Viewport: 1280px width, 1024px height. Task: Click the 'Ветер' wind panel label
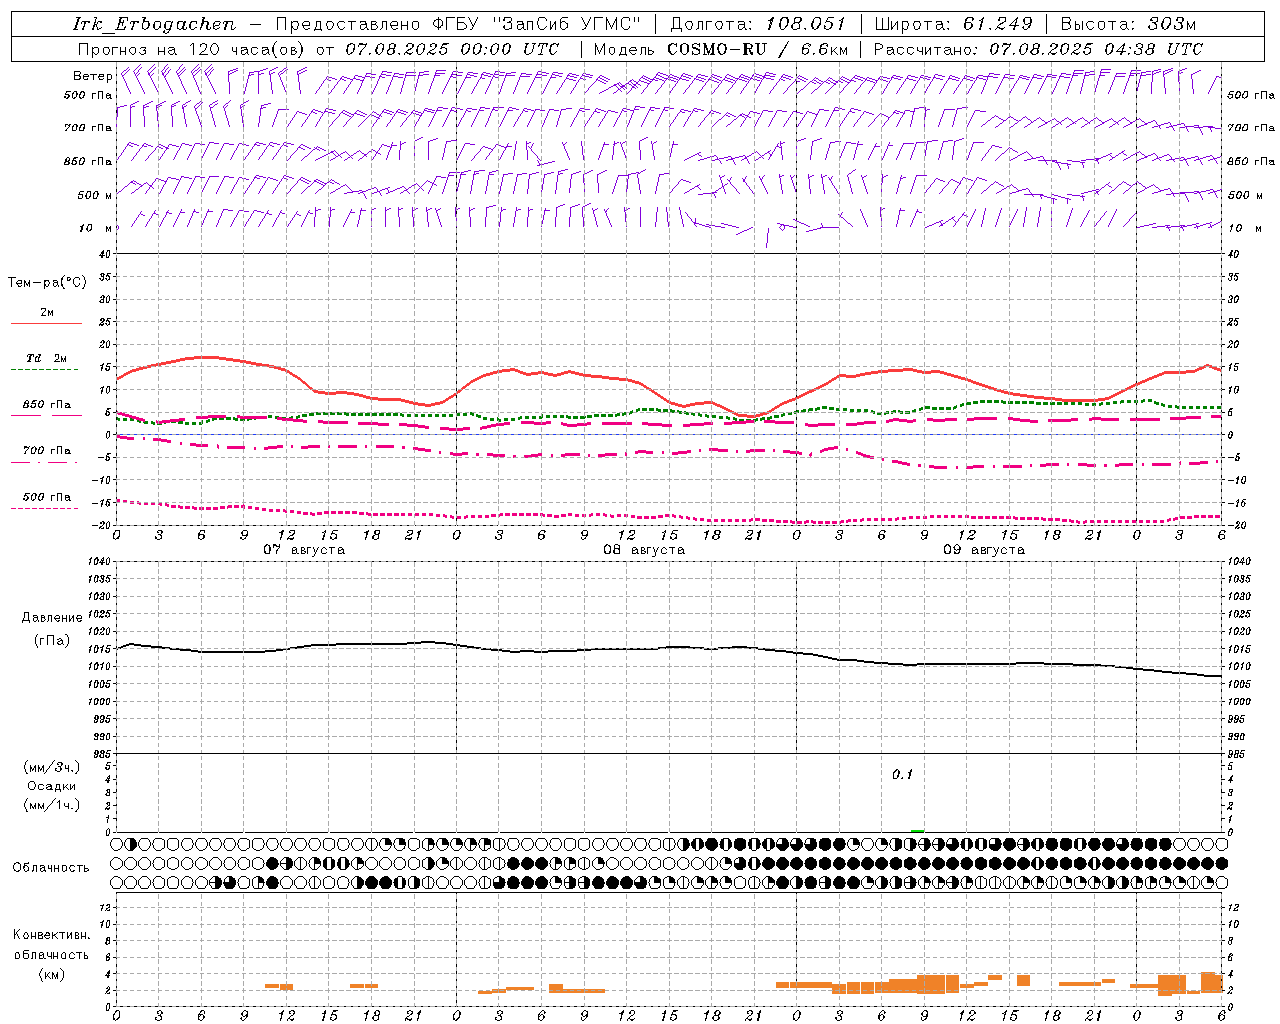tap(92, 76)
